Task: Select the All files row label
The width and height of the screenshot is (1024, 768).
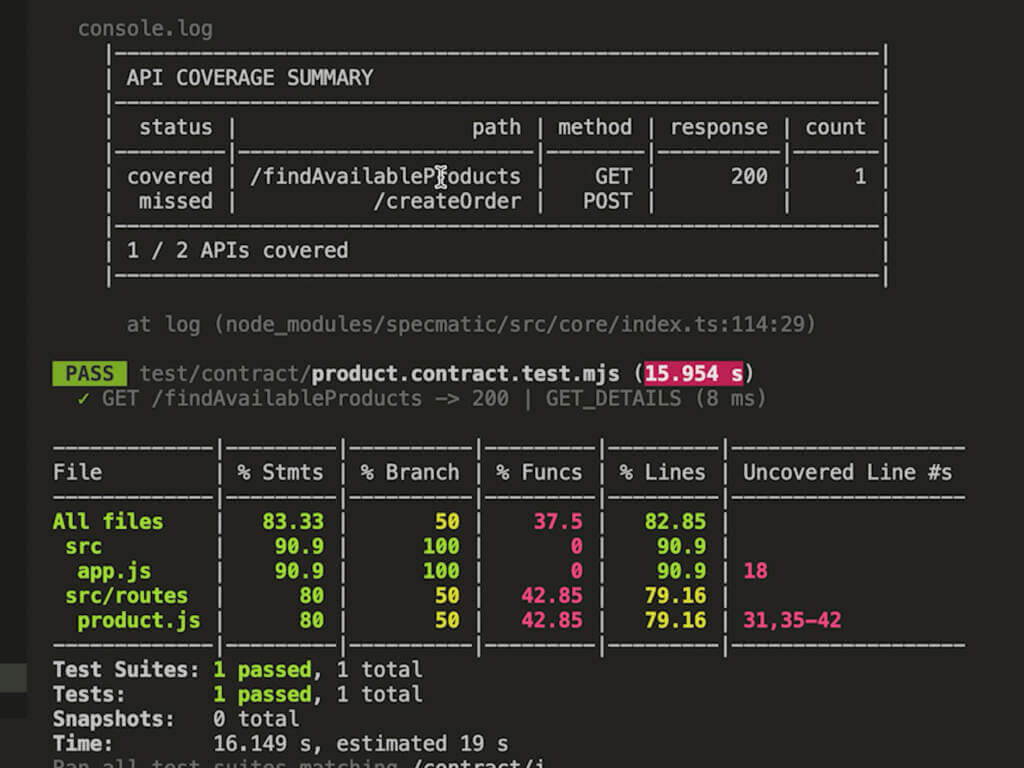Action: click(108, 522)
